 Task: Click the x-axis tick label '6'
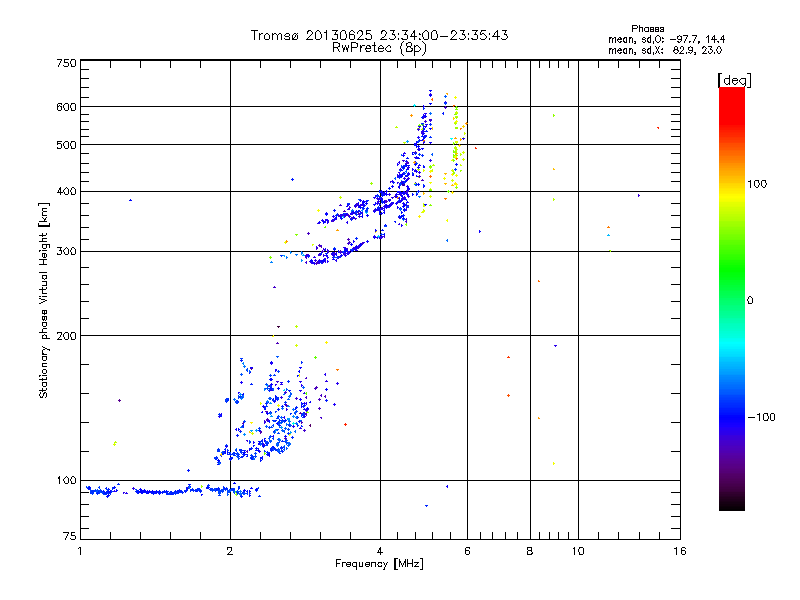point(467,551)
